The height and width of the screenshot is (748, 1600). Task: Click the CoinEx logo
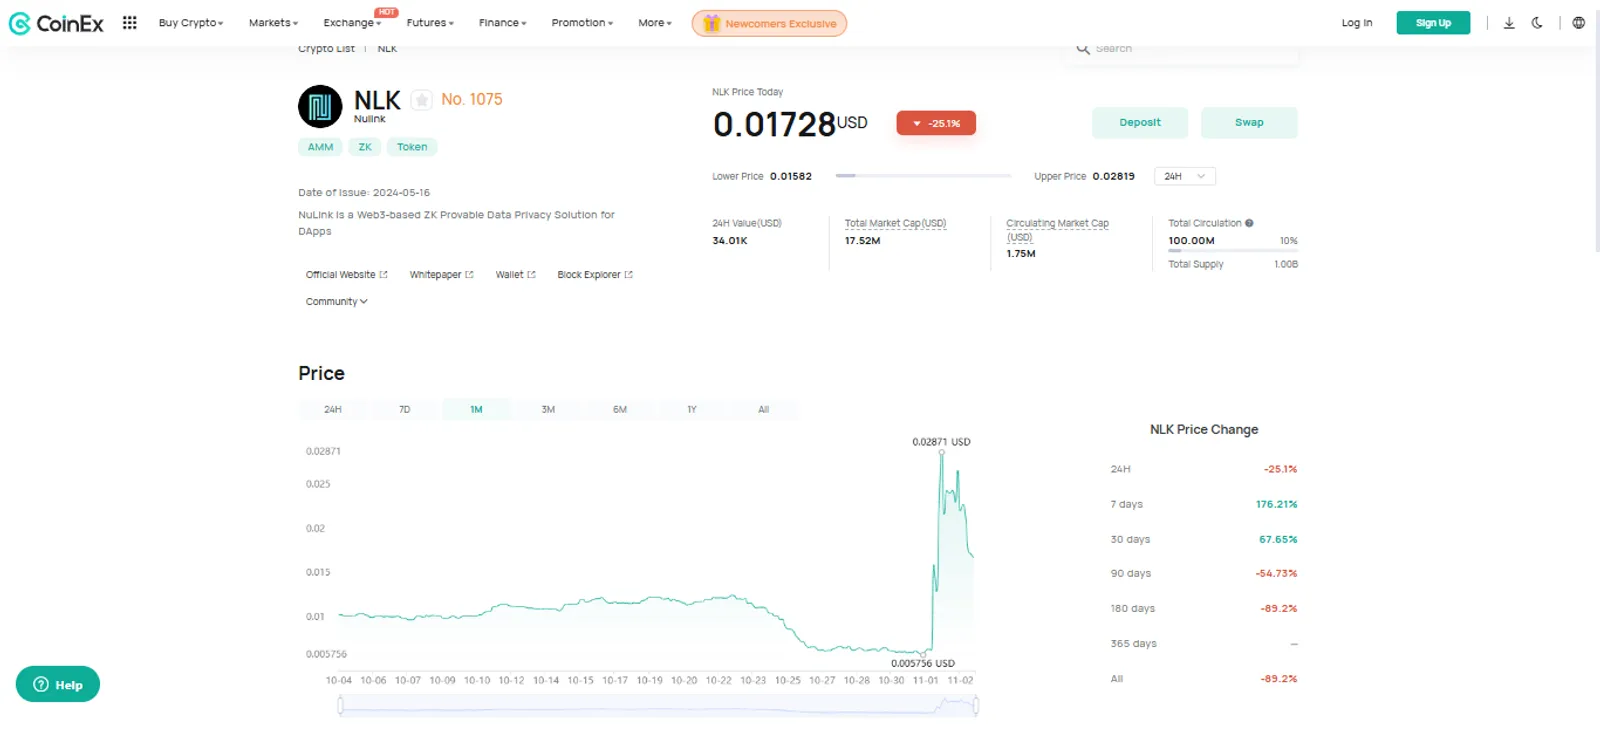(56, 23)
